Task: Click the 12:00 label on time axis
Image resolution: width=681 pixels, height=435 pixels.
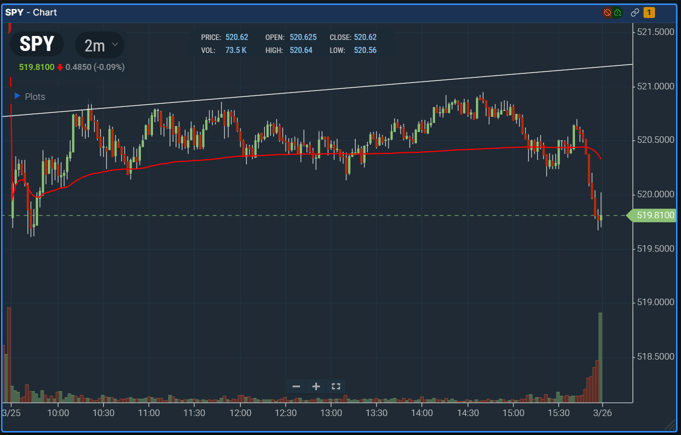Action: pos(240,413)
